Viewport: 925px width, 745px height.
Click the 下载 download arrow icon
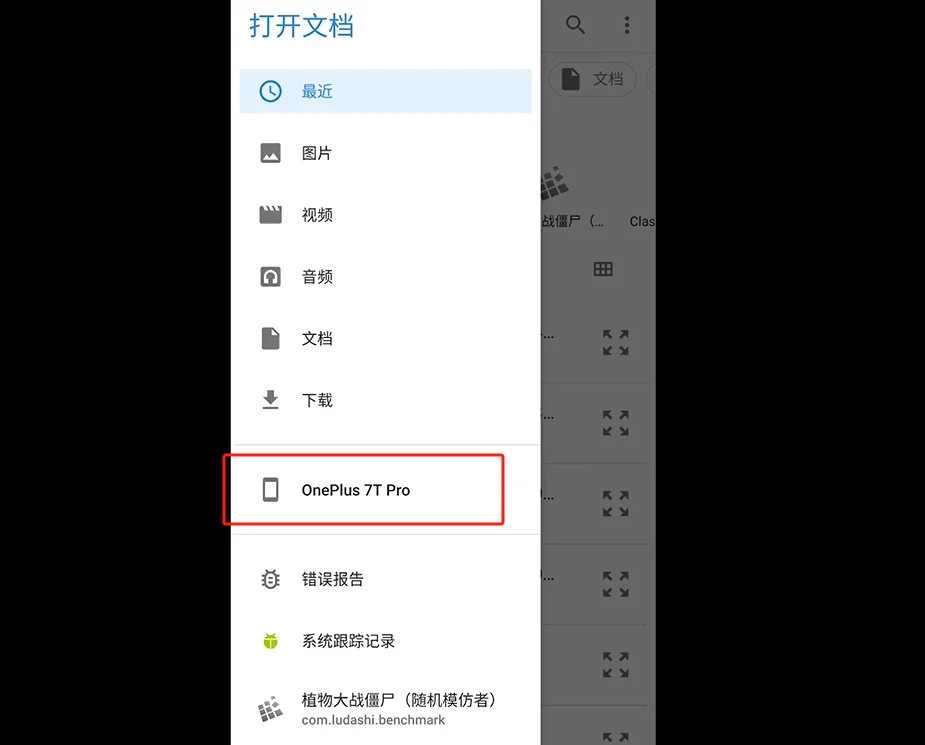pos(270,400)
